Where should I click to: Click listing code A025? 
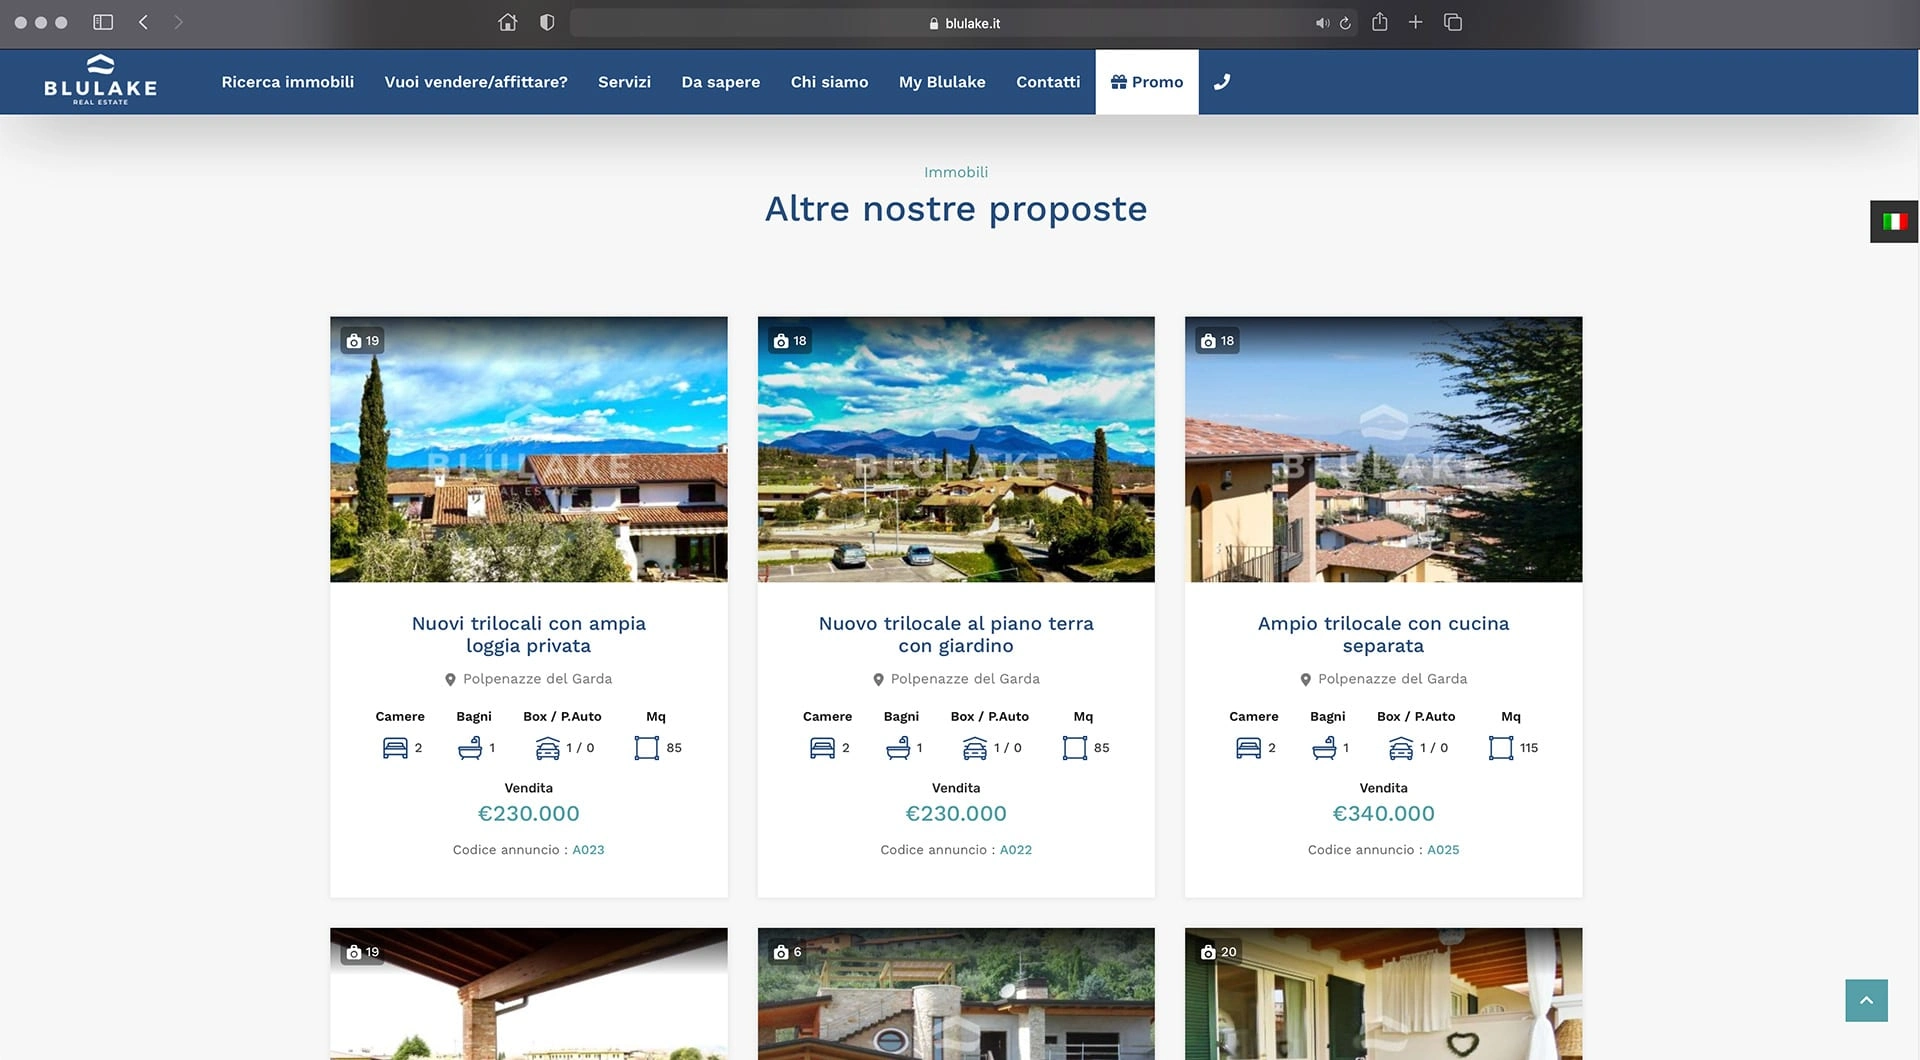[1443, 850]
